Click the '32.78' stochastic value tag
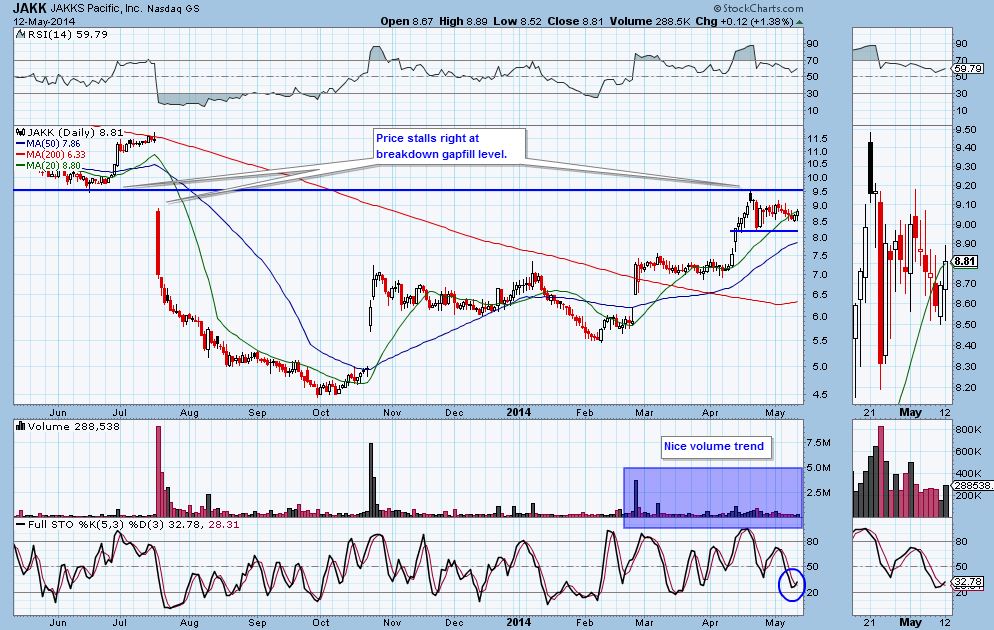The image size is (994, 630). tap(968, 581)
